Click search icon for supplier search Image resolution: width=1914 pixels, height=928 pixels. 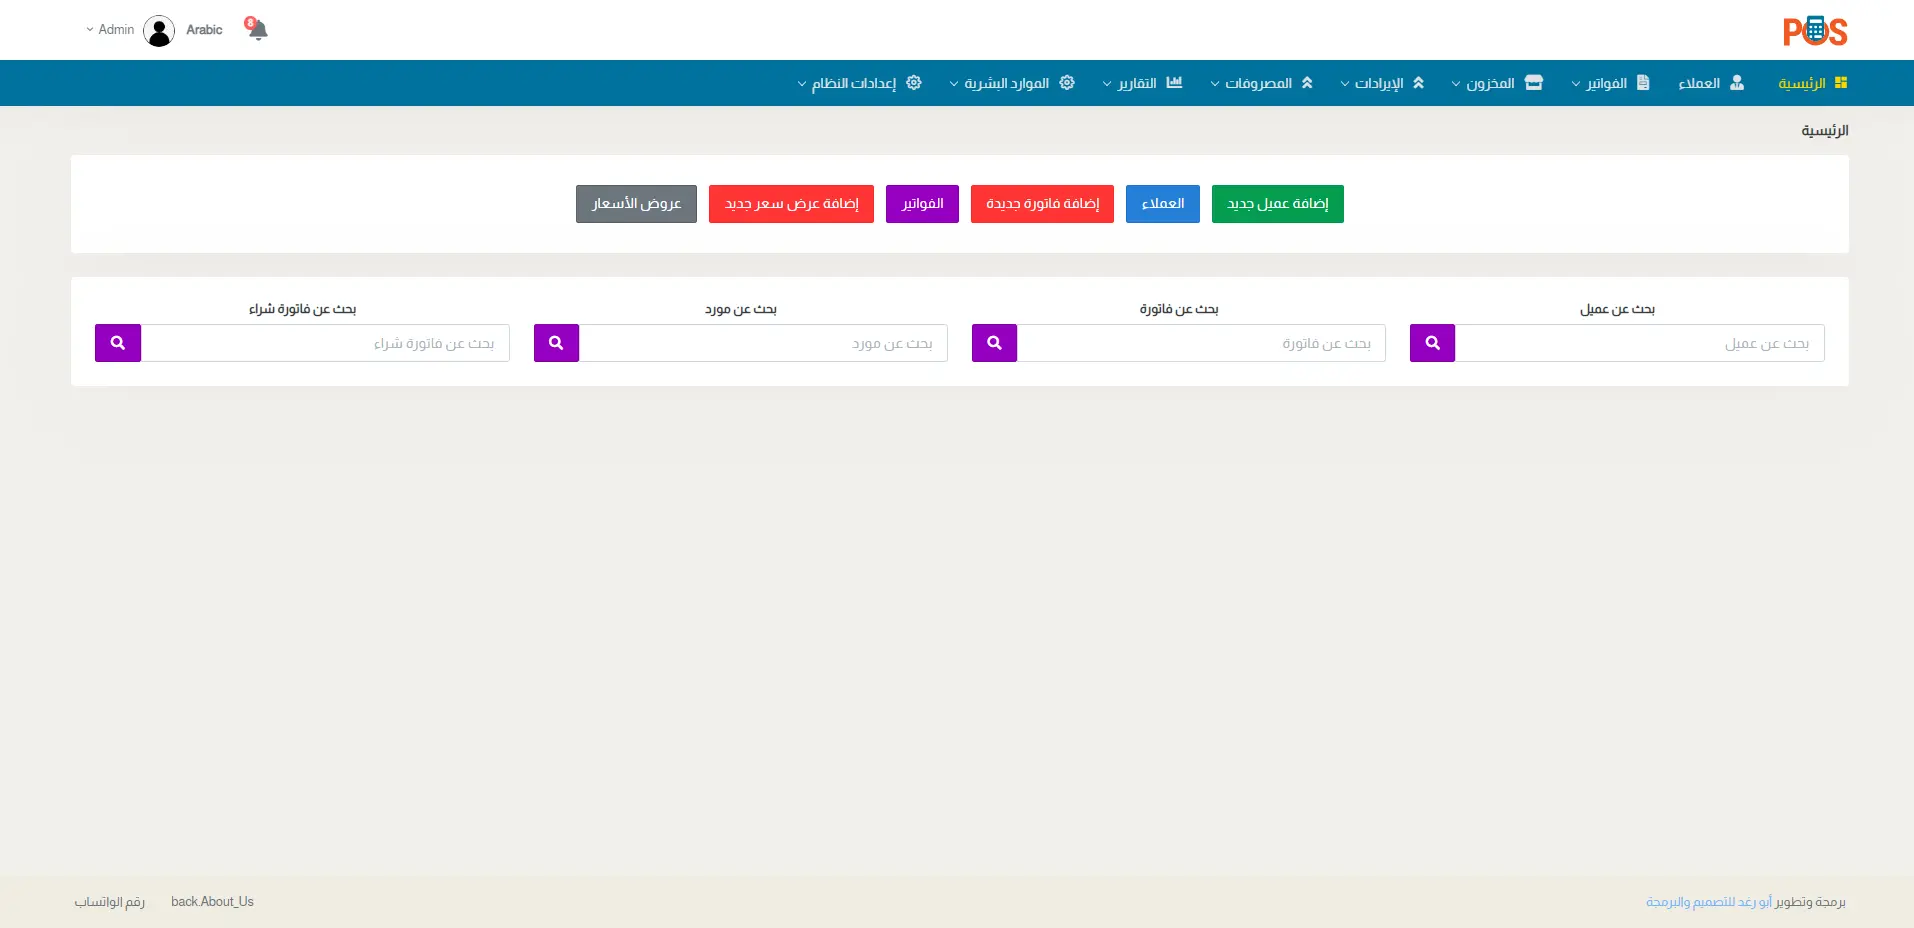[x=556, y=343]
